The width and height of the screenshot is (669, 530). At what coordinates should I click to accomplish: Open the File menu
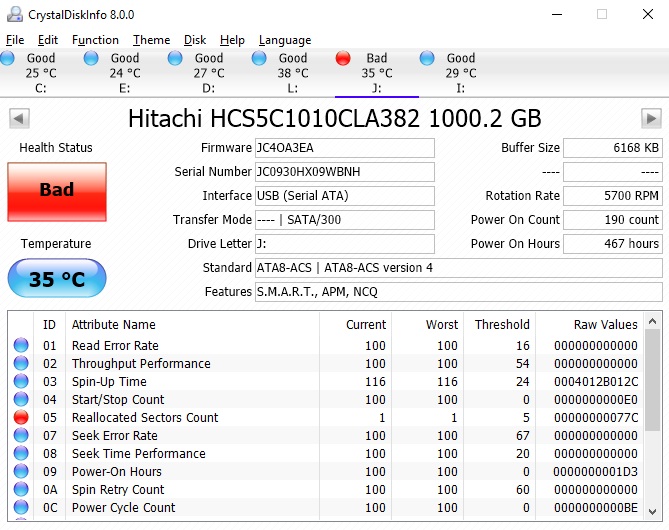(x=15, y=40)
